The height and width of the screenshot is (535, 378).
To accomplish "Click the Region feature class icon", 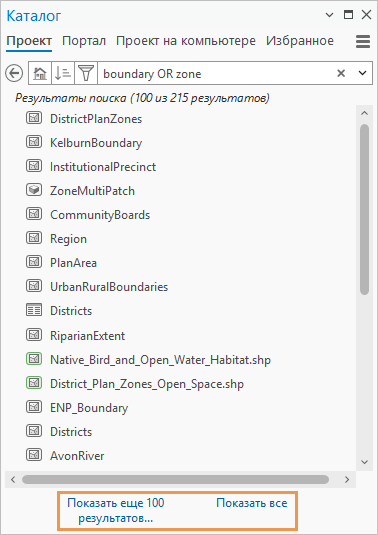I will (34, 238).
